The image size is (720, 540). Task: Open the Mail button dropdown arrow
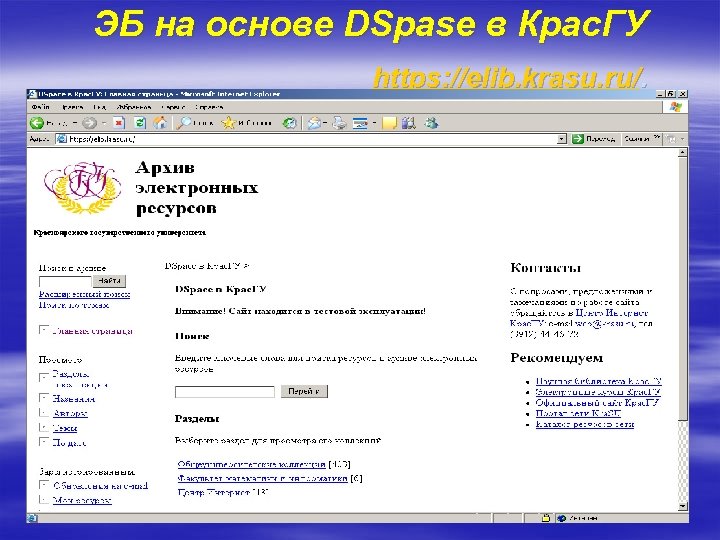[325, 123]
